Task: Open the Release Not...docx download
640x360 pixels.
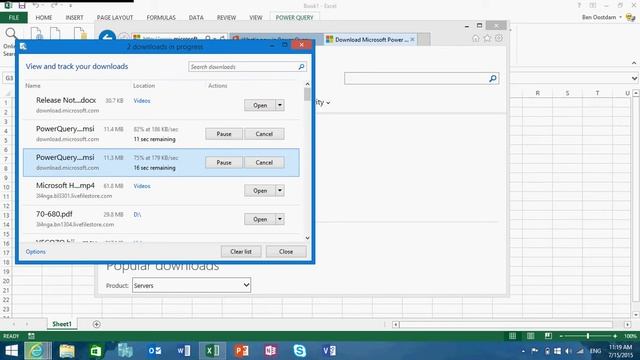Action: pyautogui.click(x=260, y=105)
